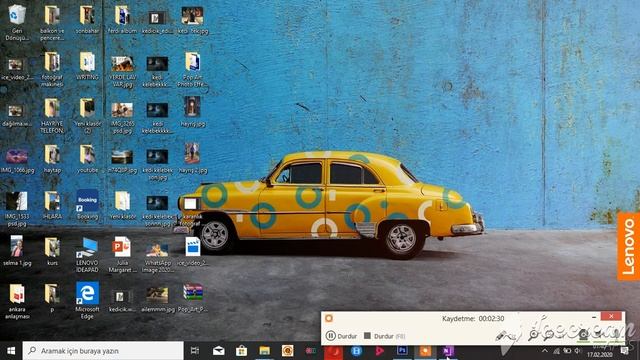
Task: Open the Windows Start menu
Action: coord(11,351)
